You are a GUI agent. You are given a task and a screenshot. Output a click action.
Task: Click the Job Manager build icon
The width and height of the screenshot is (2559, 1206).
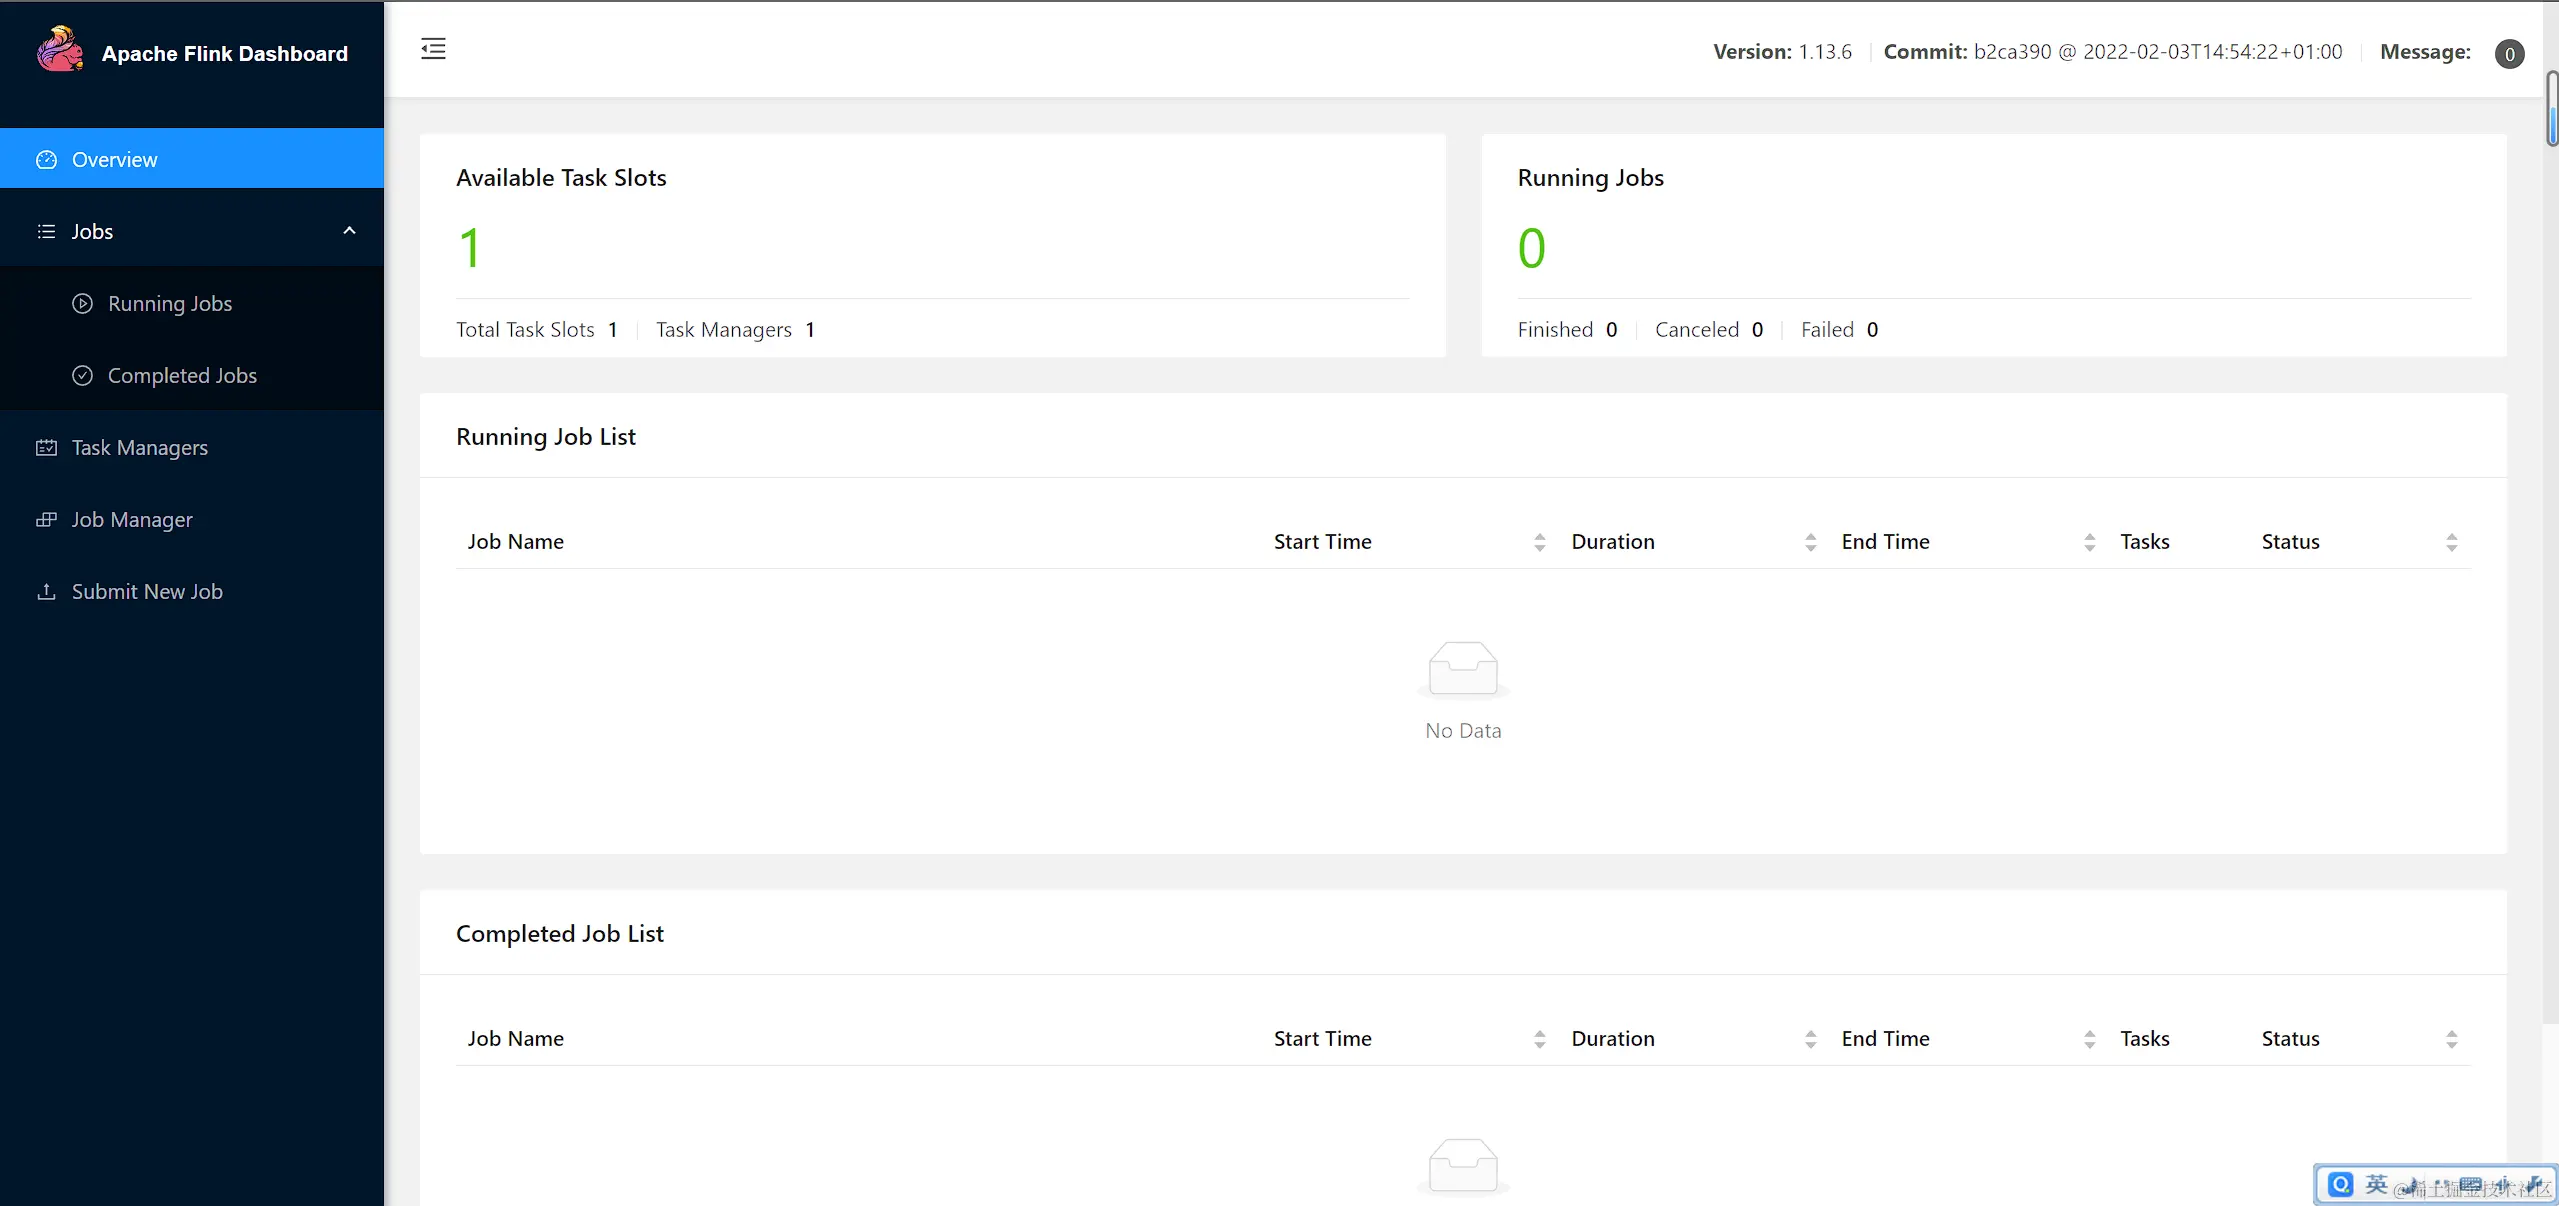[46, 520]
